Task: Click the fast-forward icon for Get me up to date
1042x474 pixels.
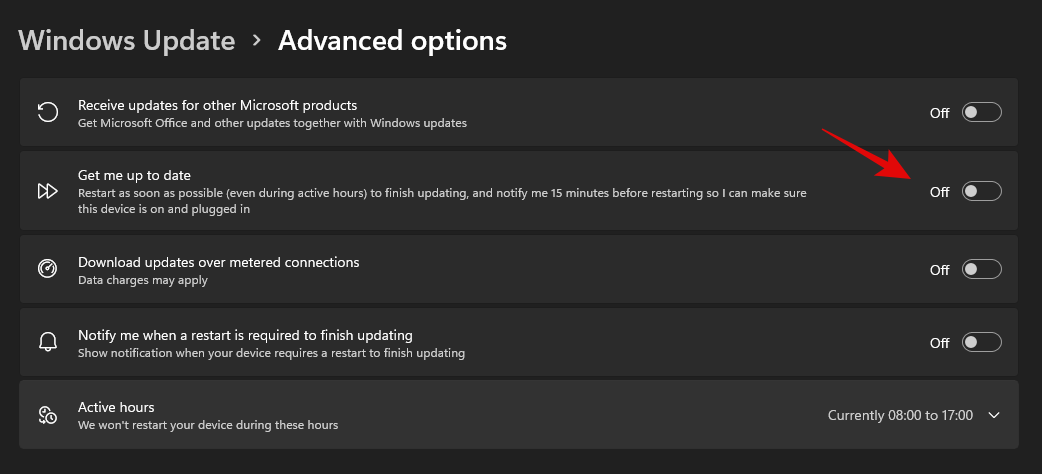Action: point(47,191)
